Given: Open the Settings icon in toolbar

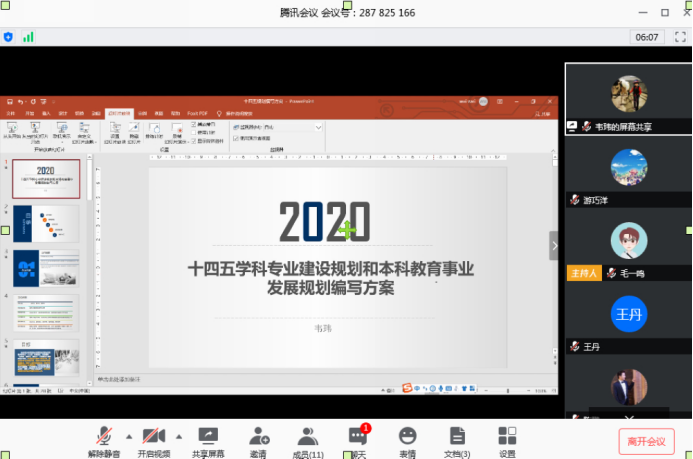Looking at the screenshot, I should point(507,436).
